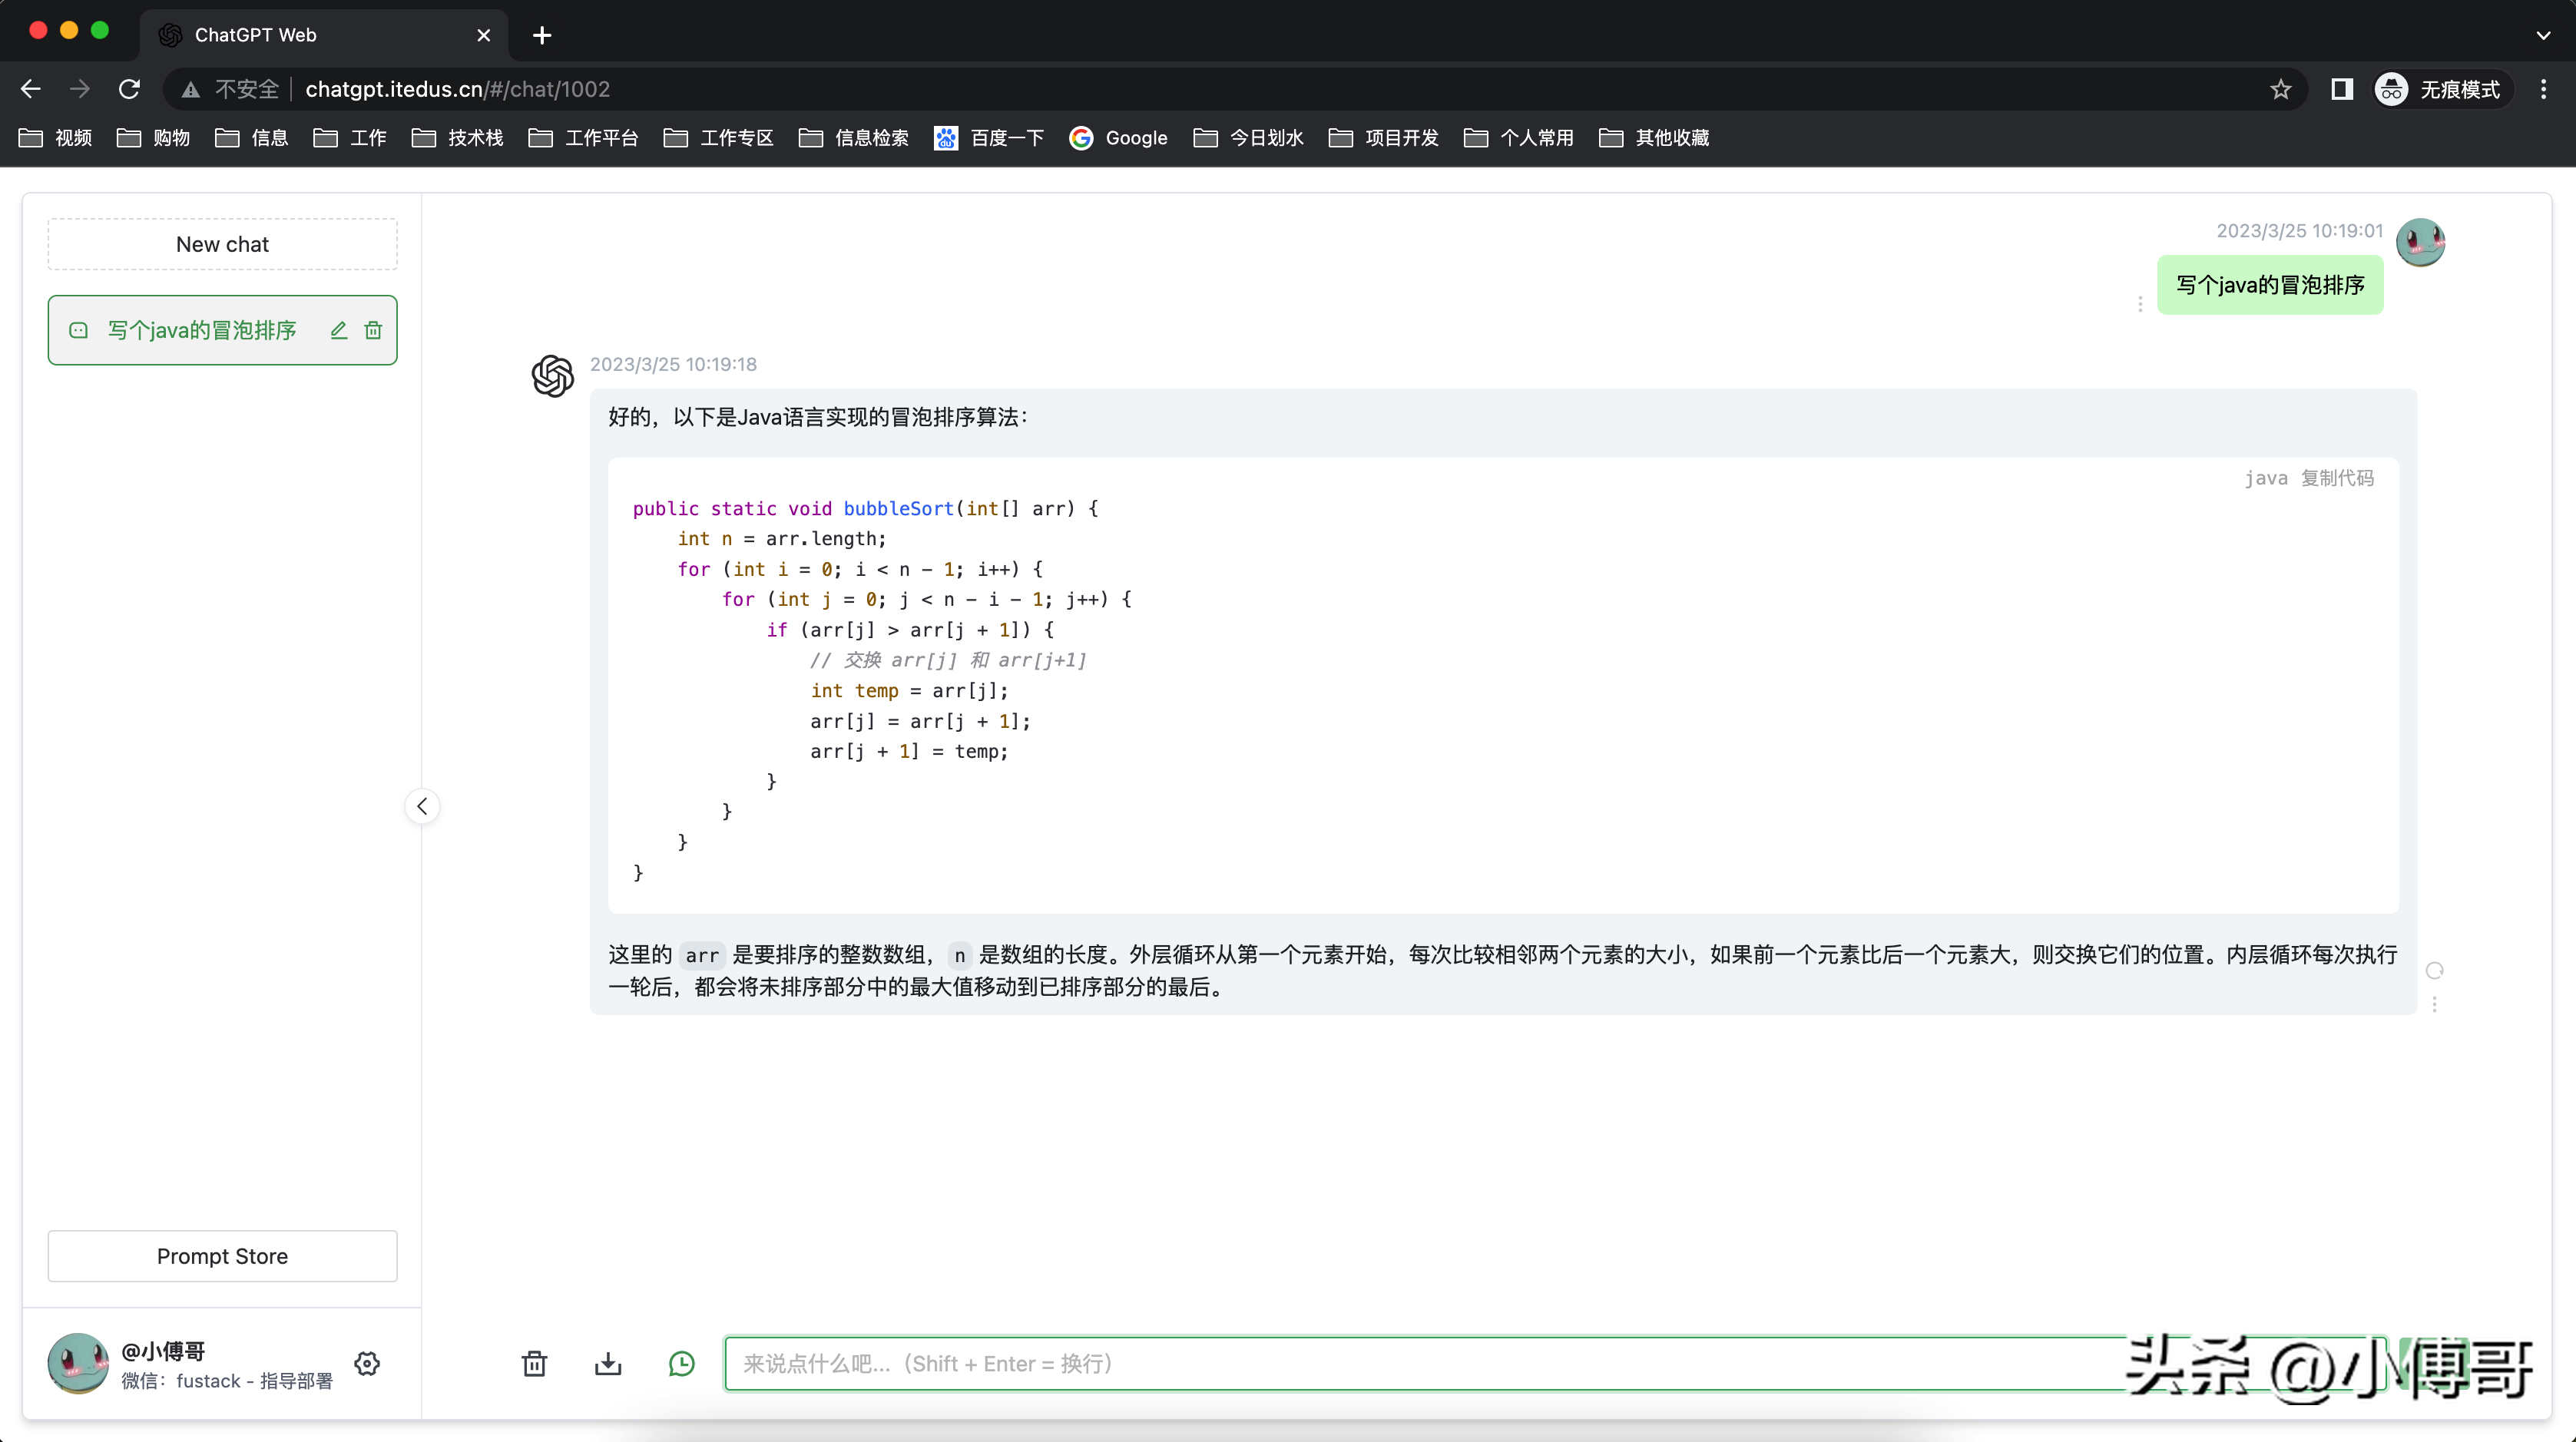Screen dimensions: 2576x1442
Task: Open the user message three-dot options menu
Action: click(x=2140, y=304)
